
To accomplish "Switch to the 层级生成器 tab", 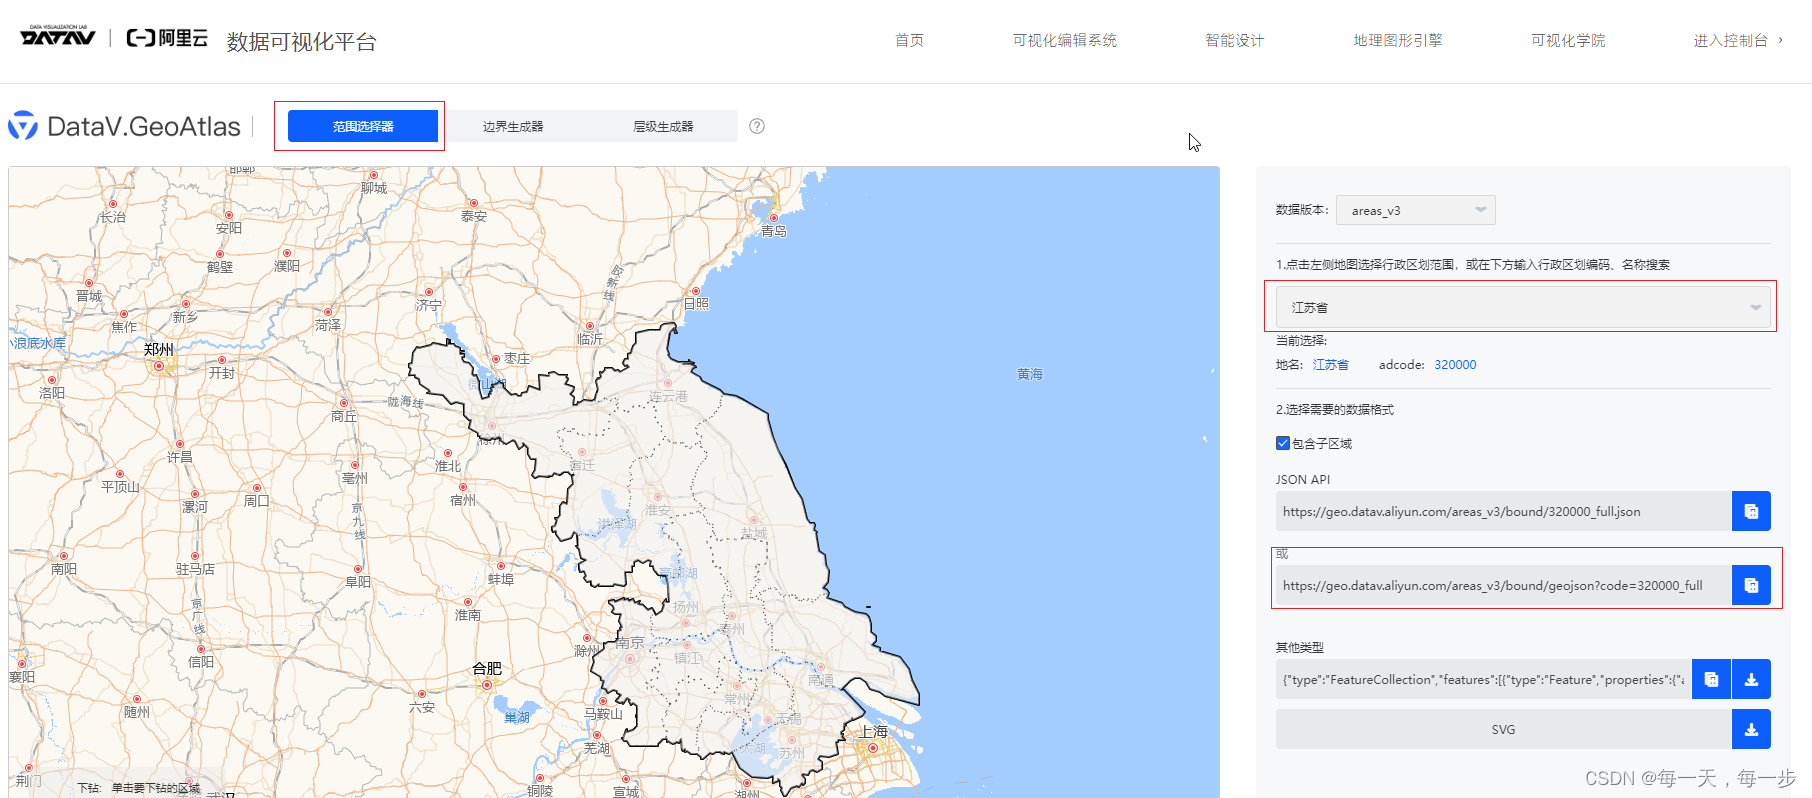I will coord(663,126).
